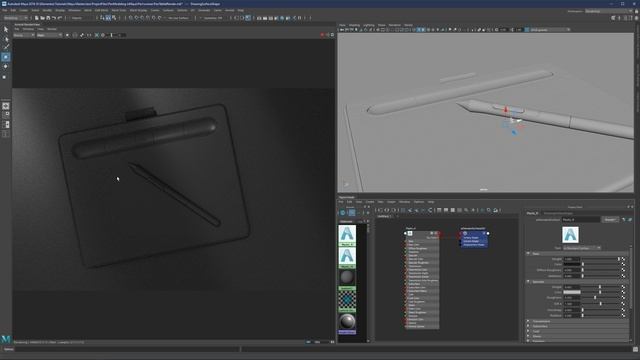This screenshot has height=360, width=640.
Task: Toggle Channel Box sidebar icon top right
Action: (x=636, y=18)
